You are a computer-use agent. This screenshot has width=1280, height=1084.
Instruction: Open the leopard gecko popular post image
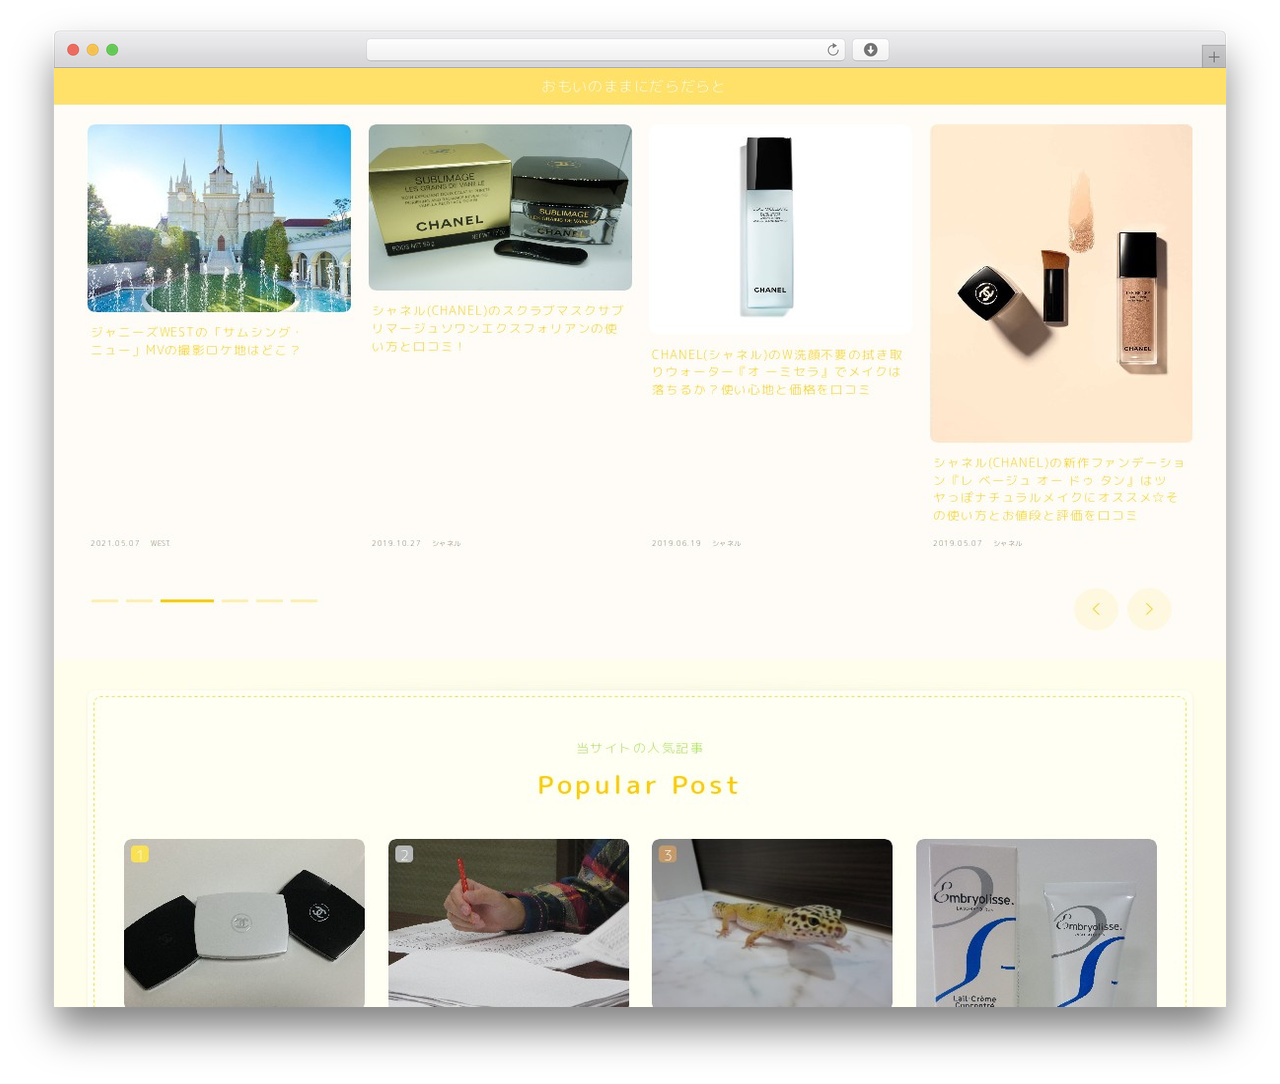772,923
